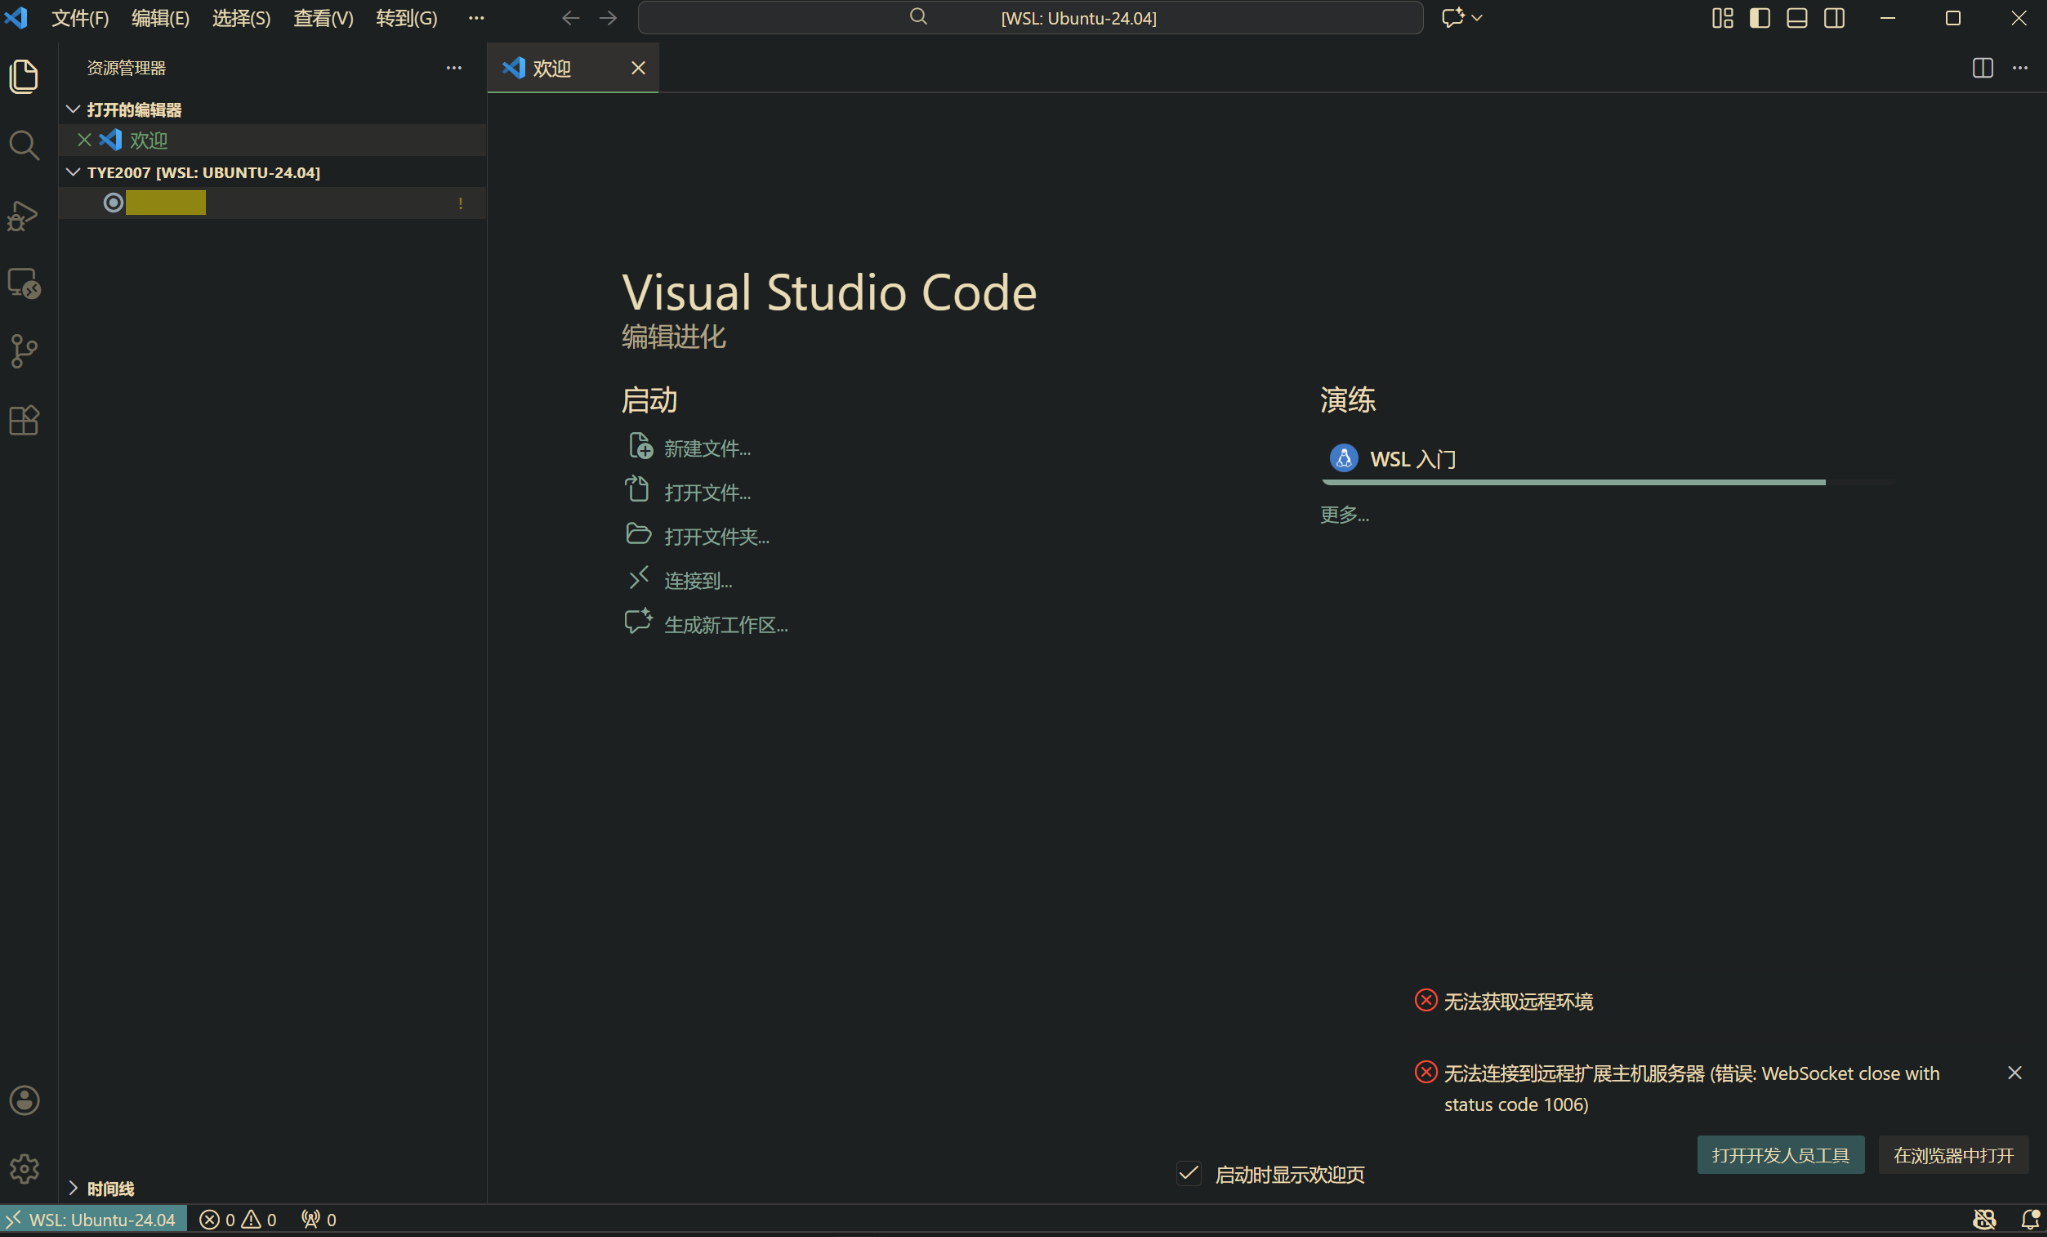Go back with the left arrow
Viewport: 2047px width, 1237px height.
(571, 18)
